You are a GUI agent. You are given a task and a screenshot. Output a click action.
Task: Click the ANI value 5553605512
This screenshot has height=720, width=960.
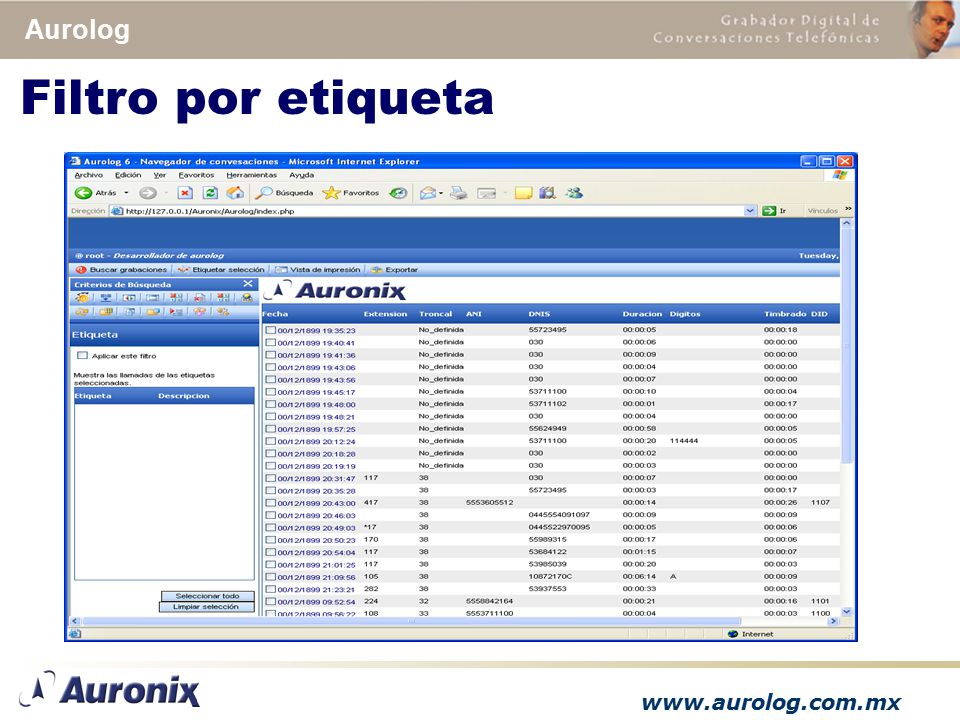(x=489, y=503)
